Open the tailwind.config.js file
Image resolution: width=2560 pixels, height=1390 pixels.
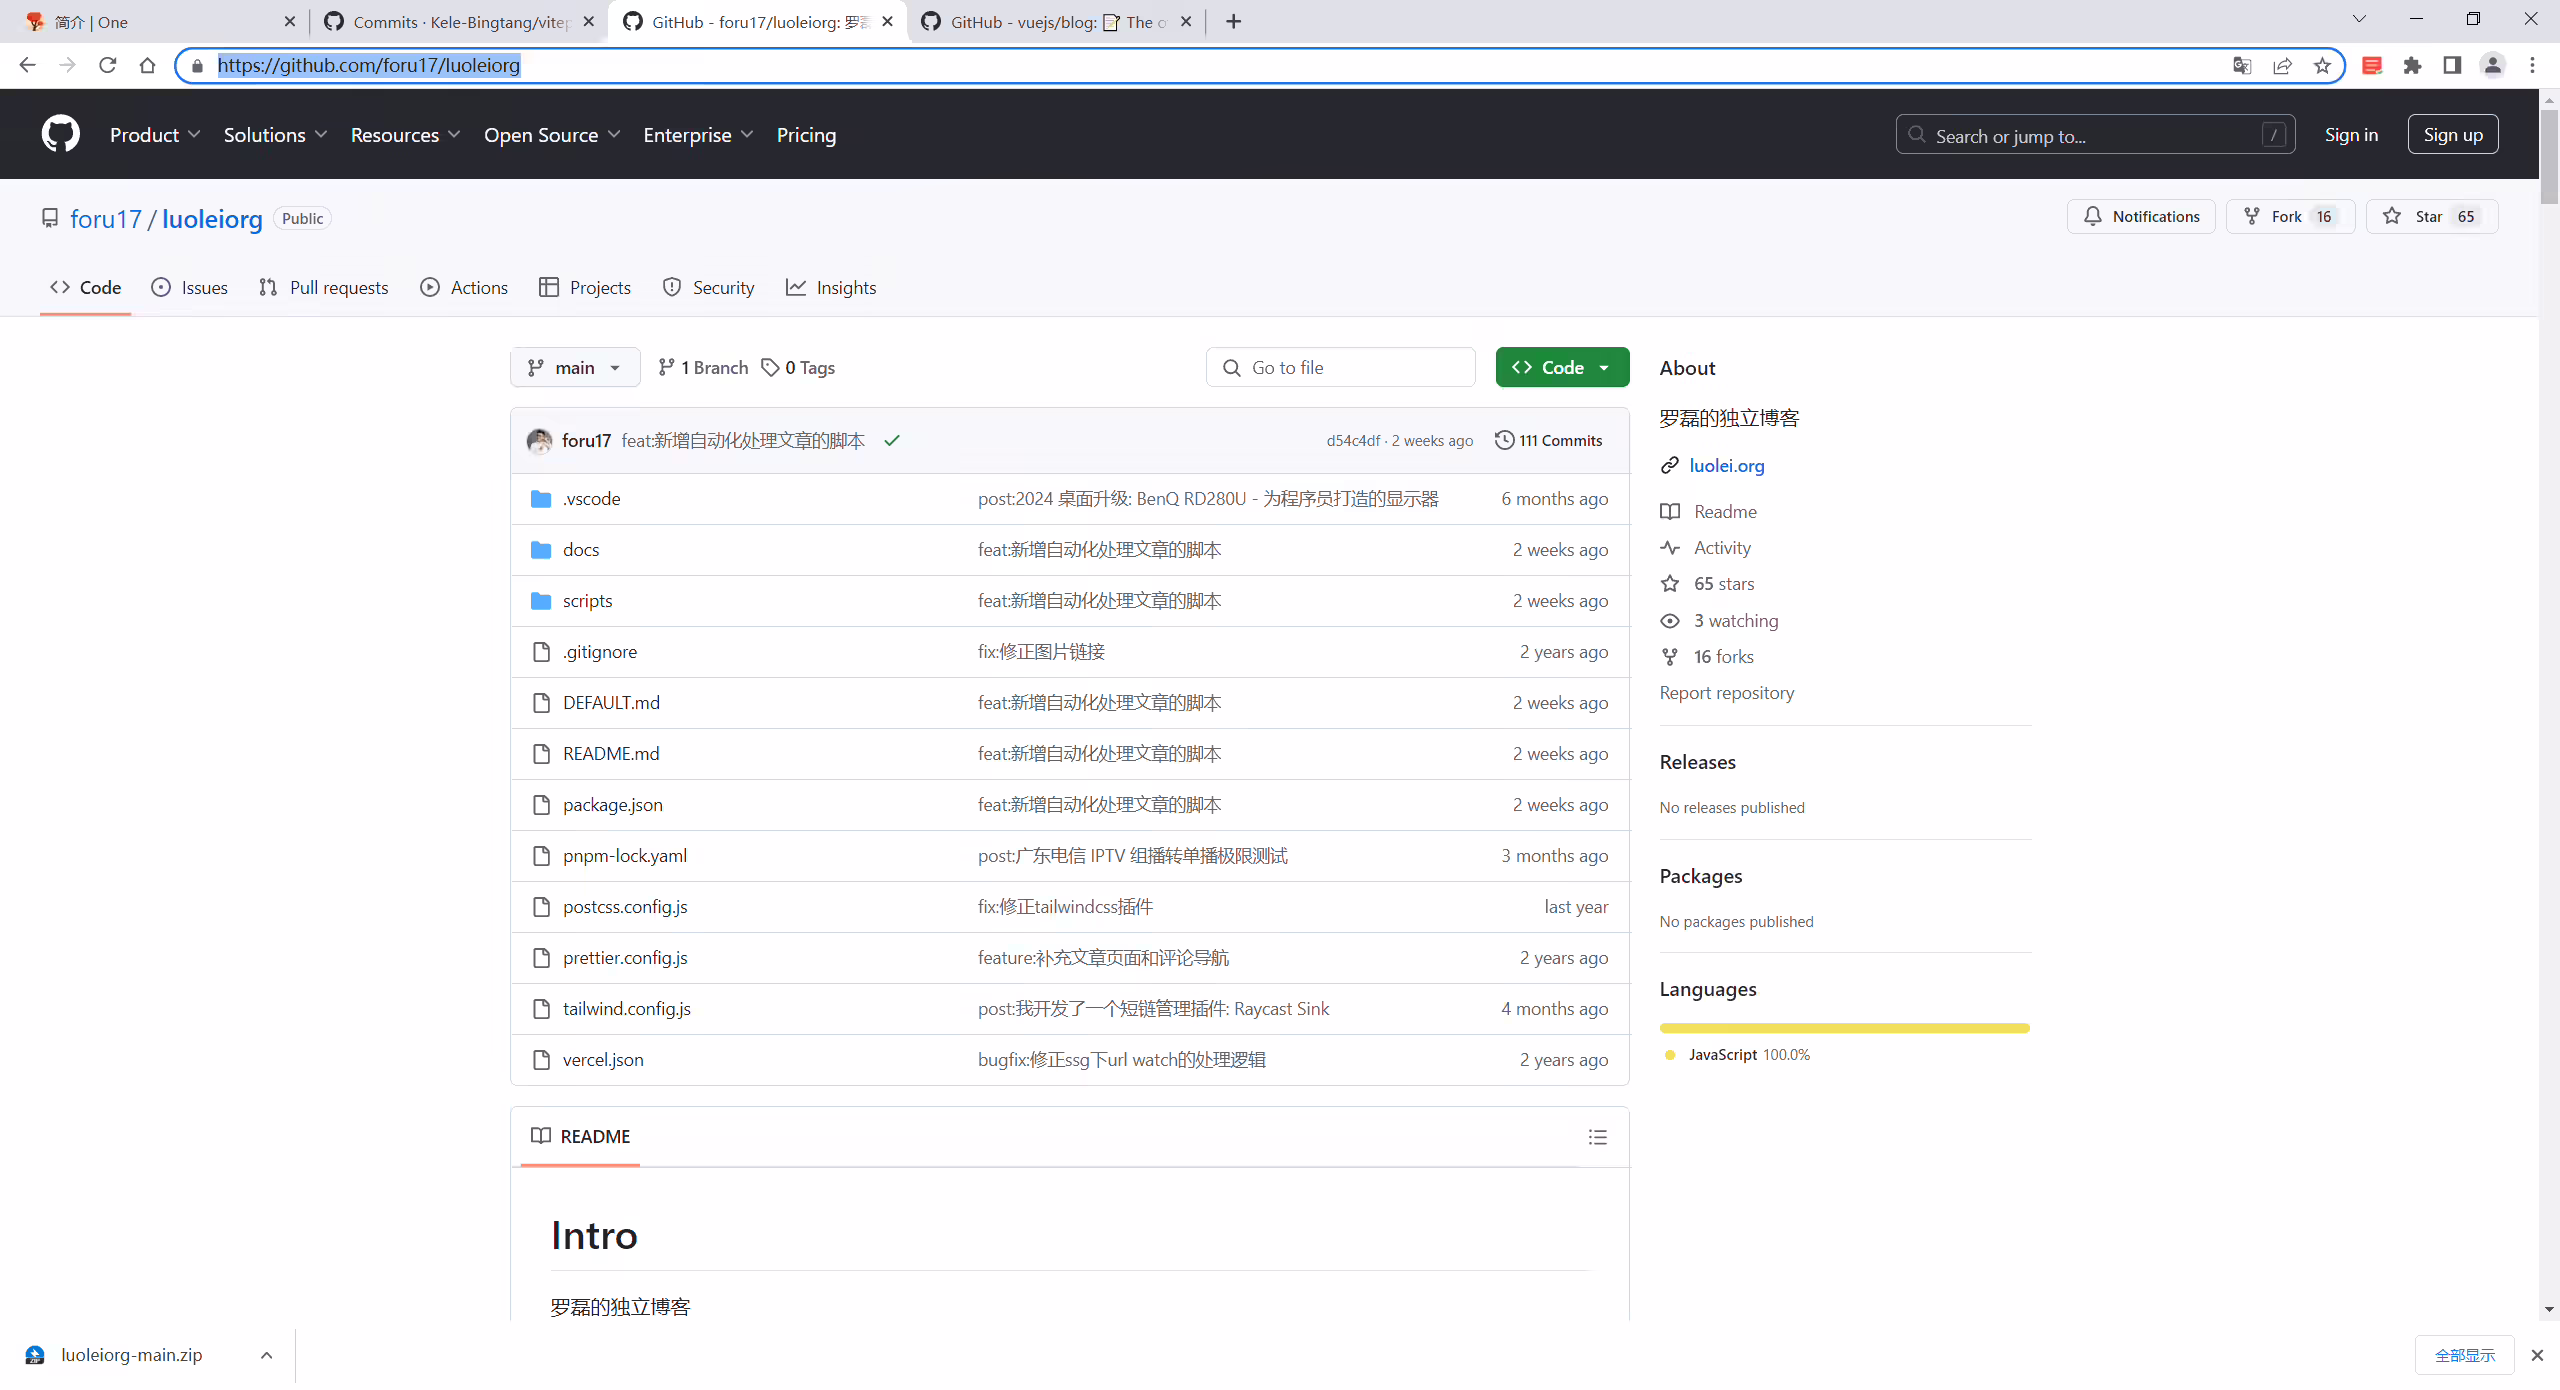pos(626,1008)
